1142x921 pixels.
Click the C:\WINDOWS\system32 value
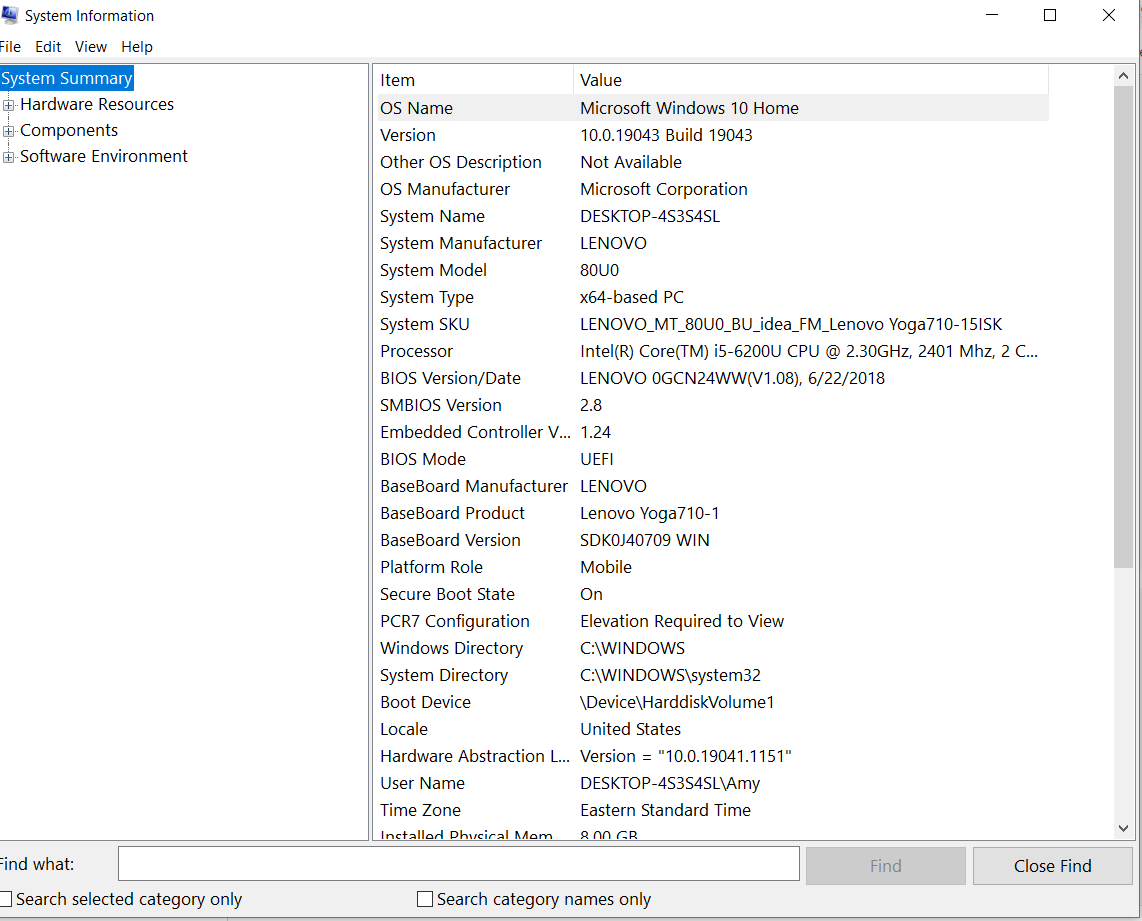click(x=670, y=675)
